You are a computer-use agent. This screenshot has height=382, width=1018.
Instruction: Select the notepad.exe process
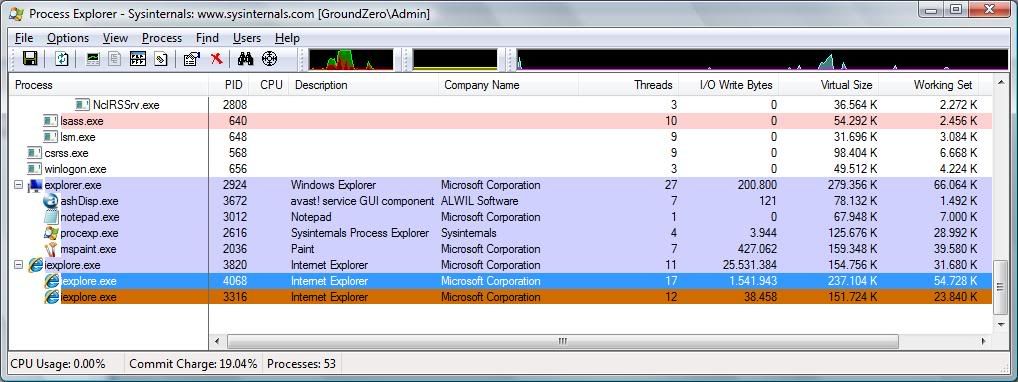pyautogui.click(x=90, y=217)
